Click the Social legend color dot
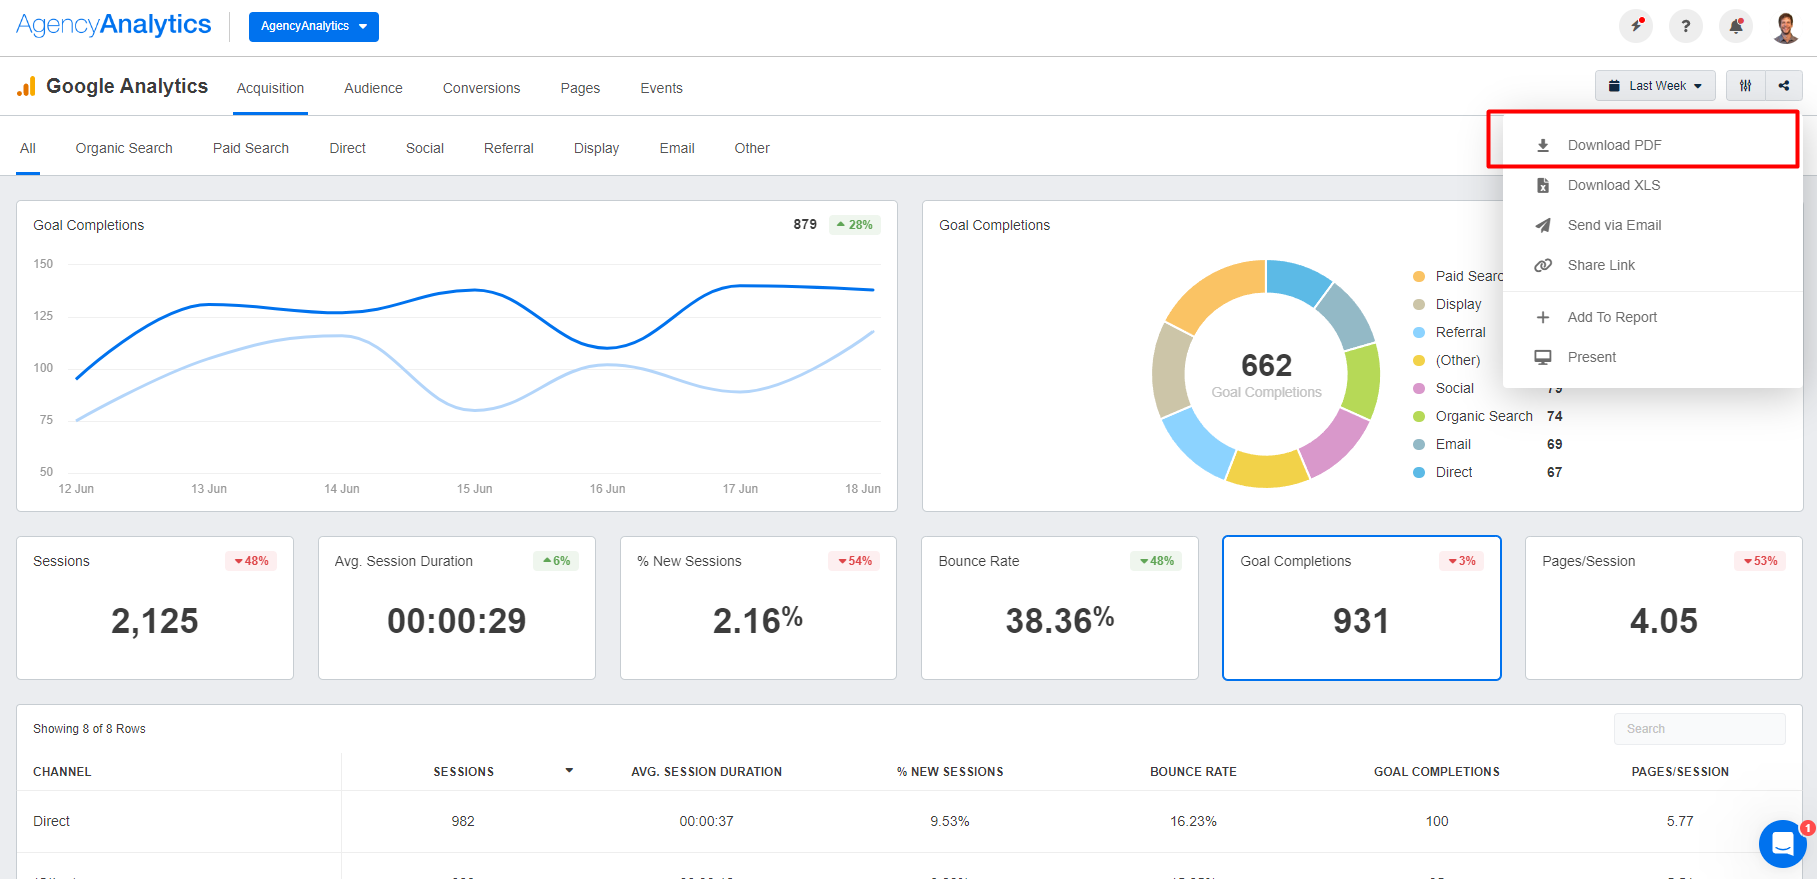This screenshot has width=1817, height=879. (x=1419, y=388)
